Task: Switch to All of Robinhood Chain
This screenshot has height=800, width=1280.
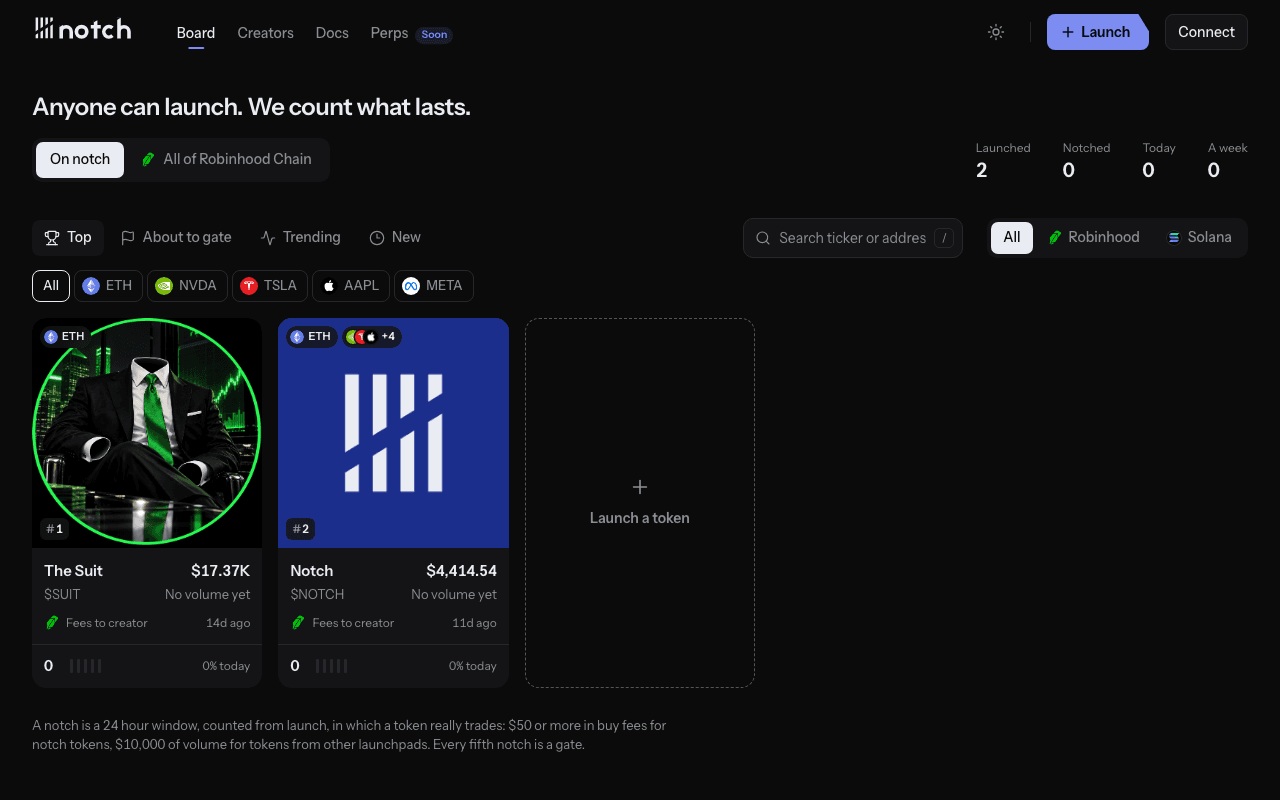Action: coord(227,160)
